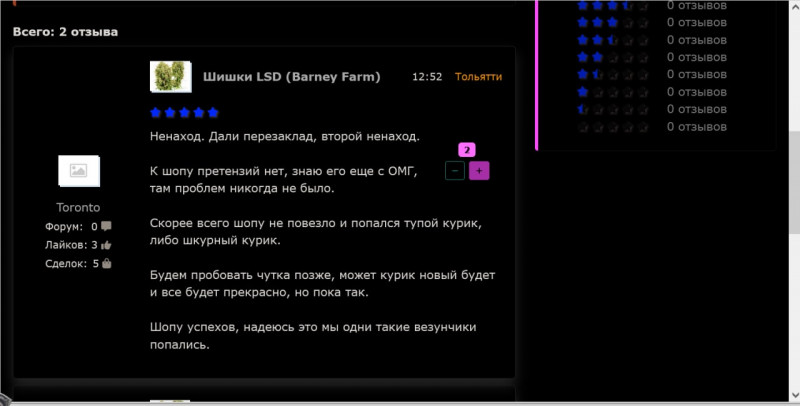Click the 12:52 review timestamp

click(427, 76)
